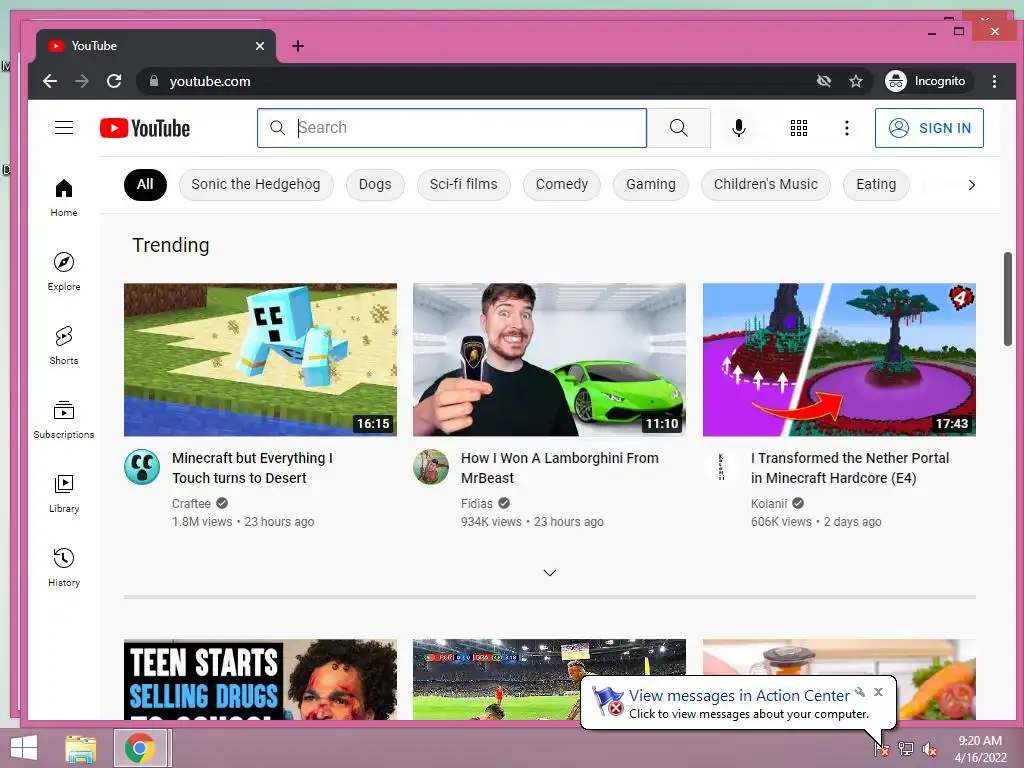The width and height of the screenshot is (1024, 768).
Task: Open the Fidias channel name link
Action: [477, 504]
